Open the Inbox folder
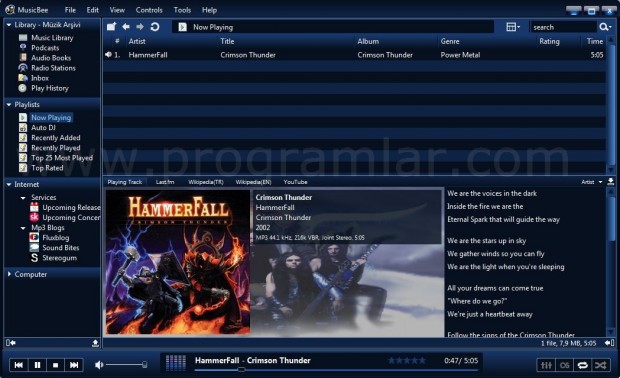Image resolution: width=620 pixels, height=378 pixels. click(x=40, y=78)
